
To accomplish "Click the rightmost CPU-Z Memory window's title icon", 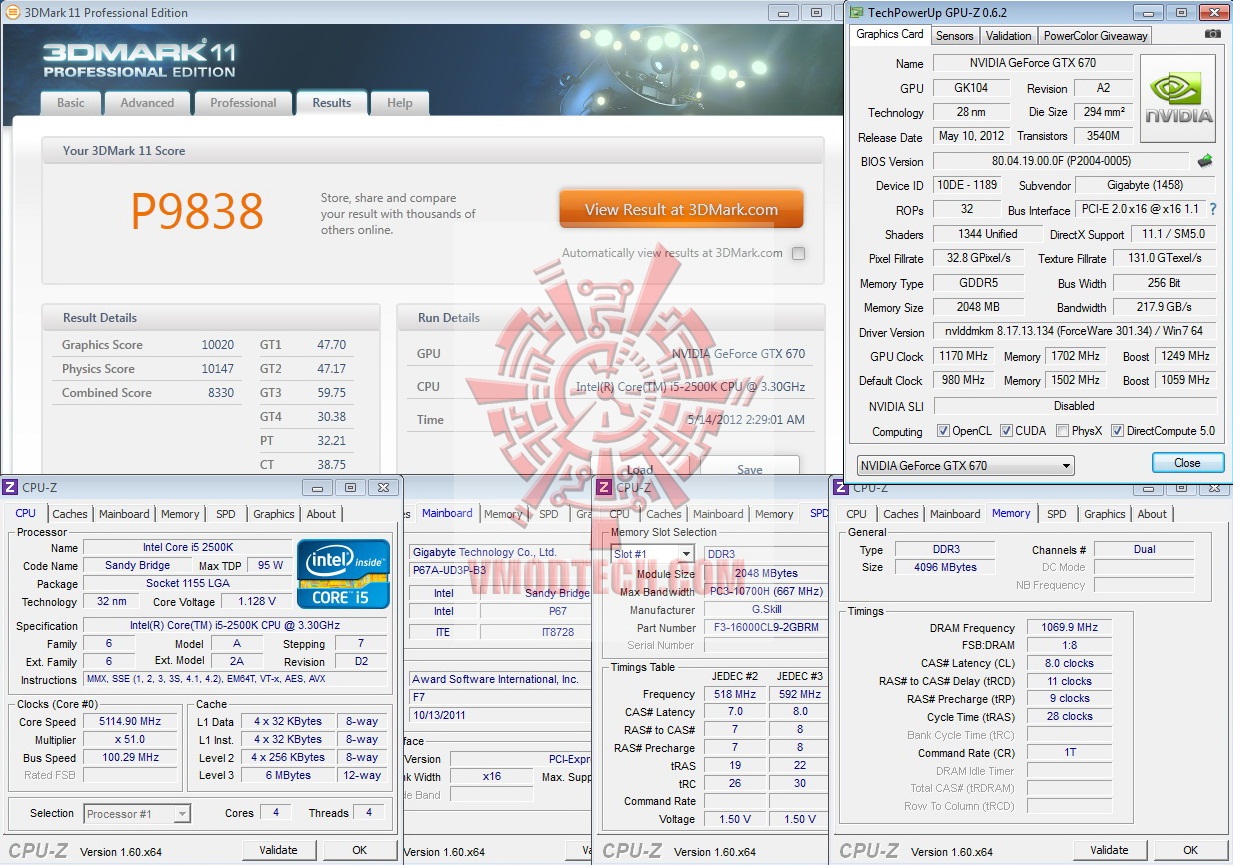I will (x=840, y=487).
